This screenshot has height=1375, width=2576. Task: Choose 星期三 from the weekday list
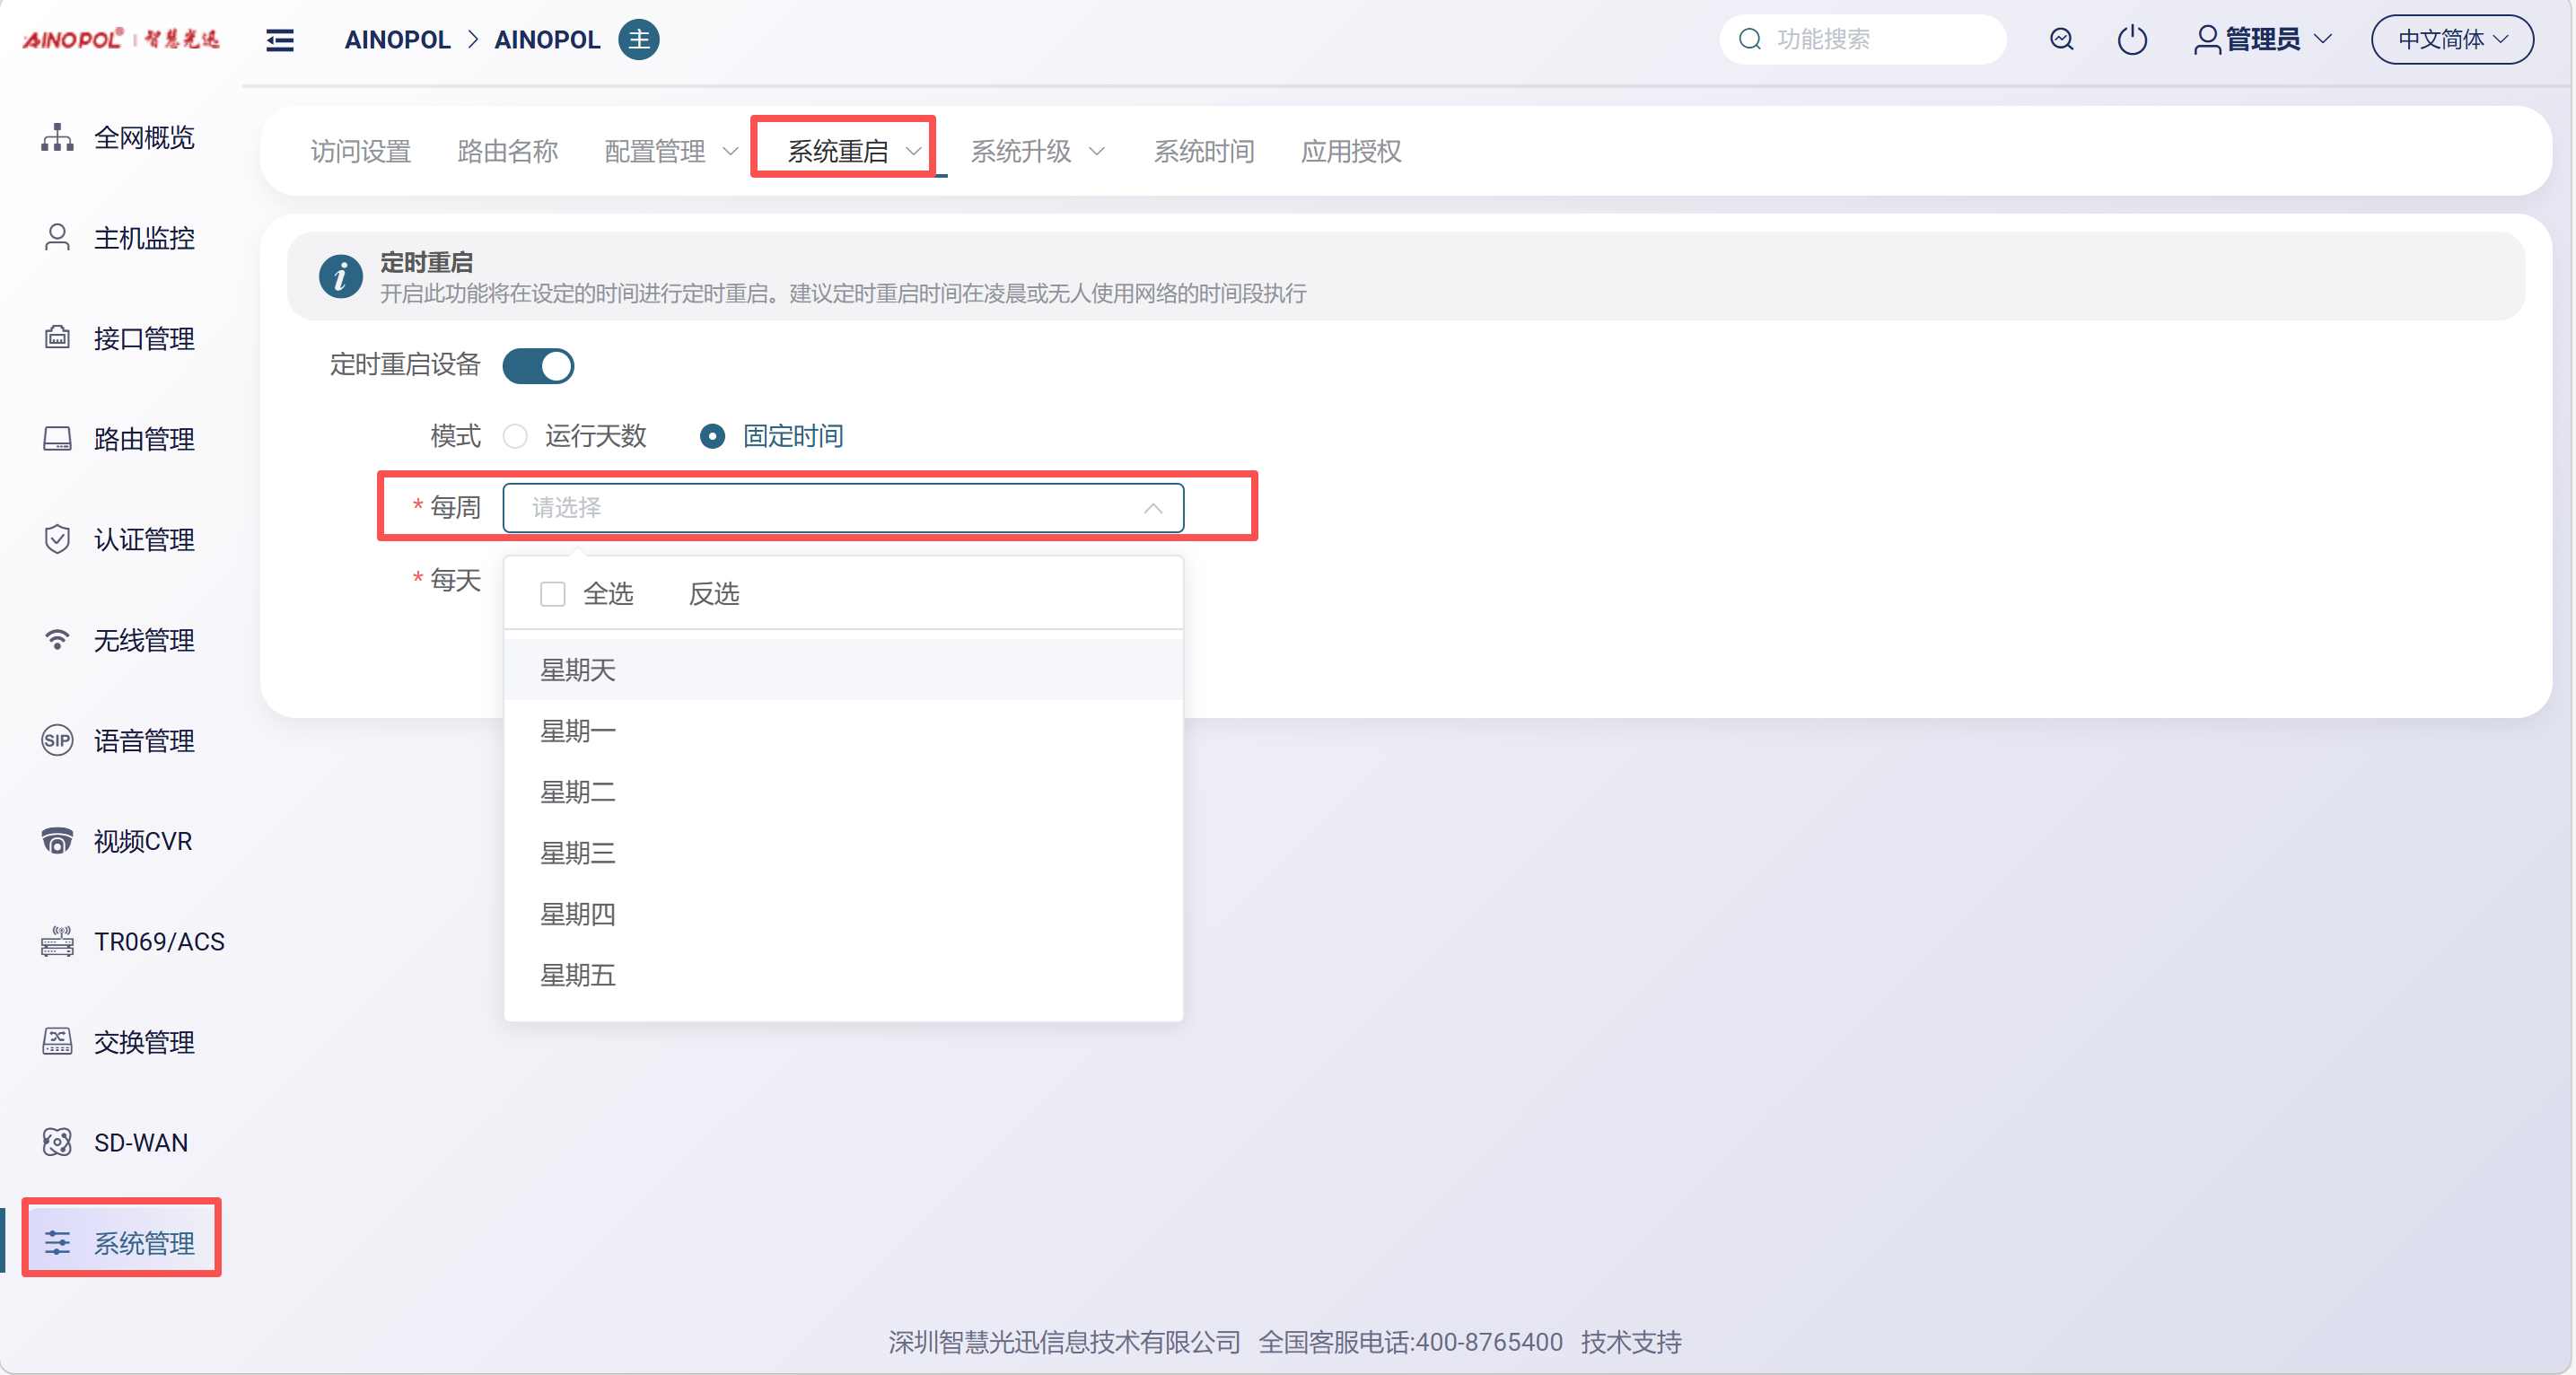(x=578, y=853)
